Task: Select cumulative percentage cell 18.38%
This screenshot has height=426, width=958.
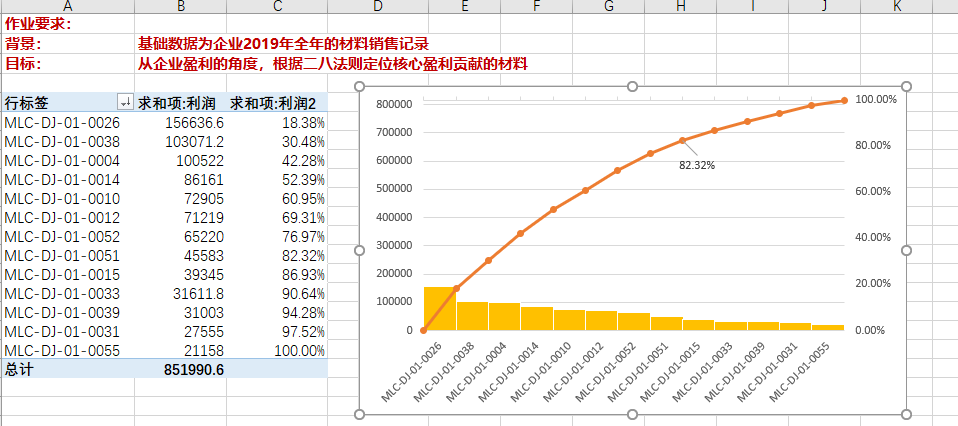Action: (304, 122)
